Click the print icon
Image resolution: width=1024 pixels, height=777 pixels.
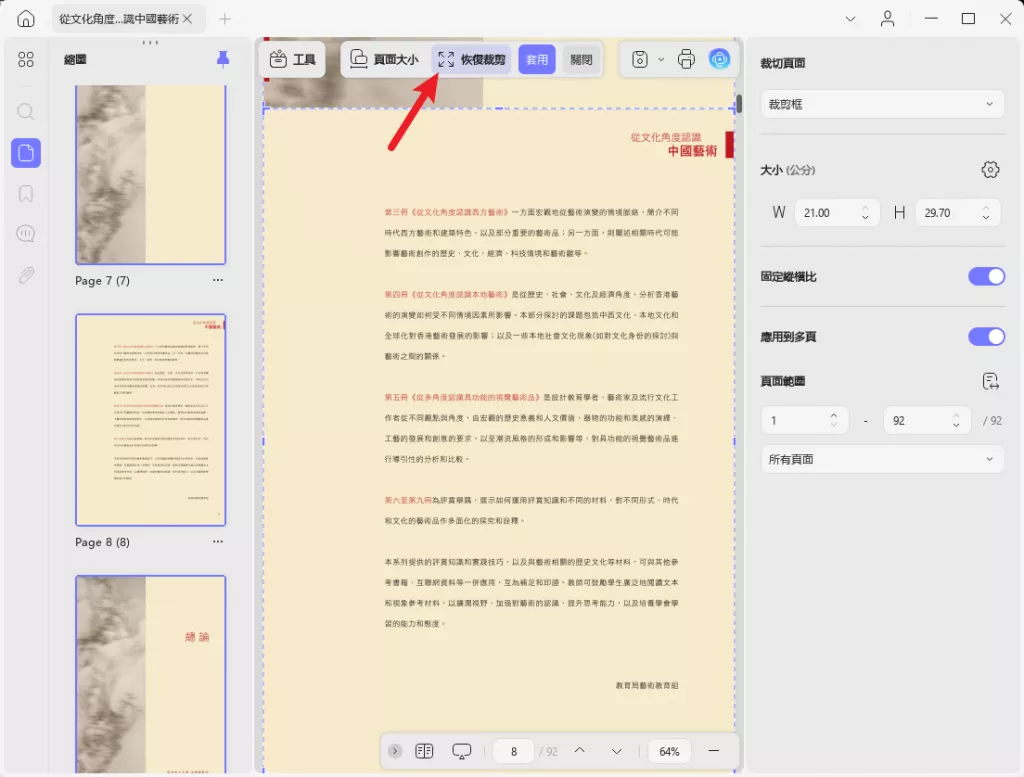(686, 59)
